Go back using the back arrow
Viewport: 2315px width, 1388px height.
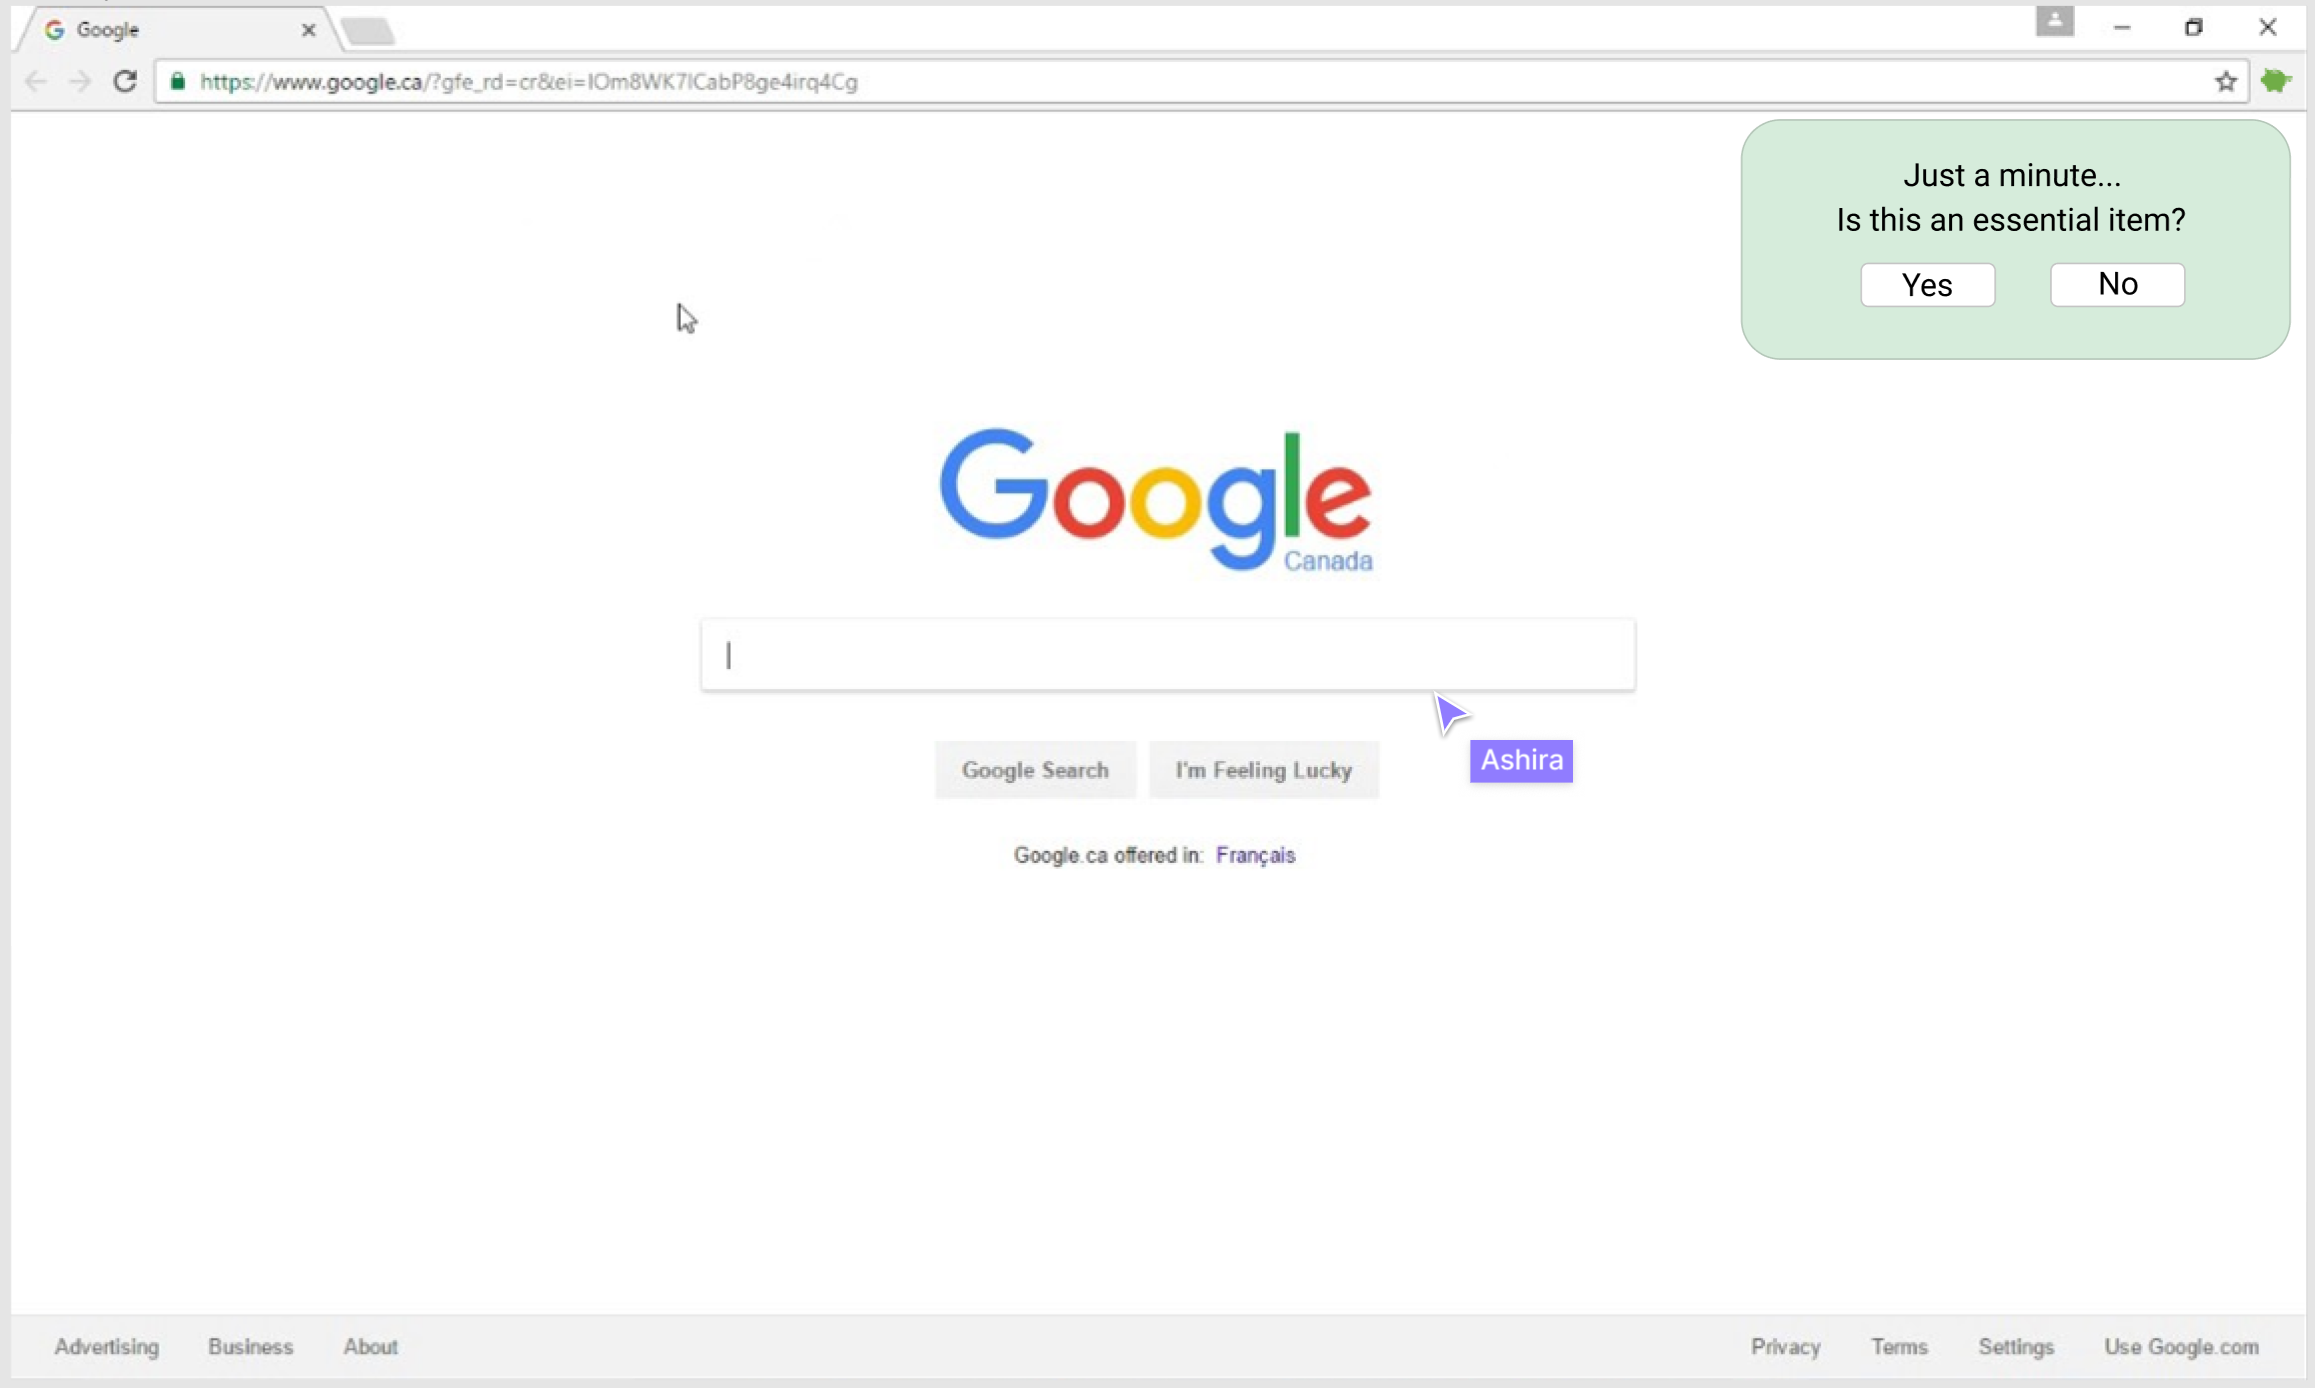[36, 82]
